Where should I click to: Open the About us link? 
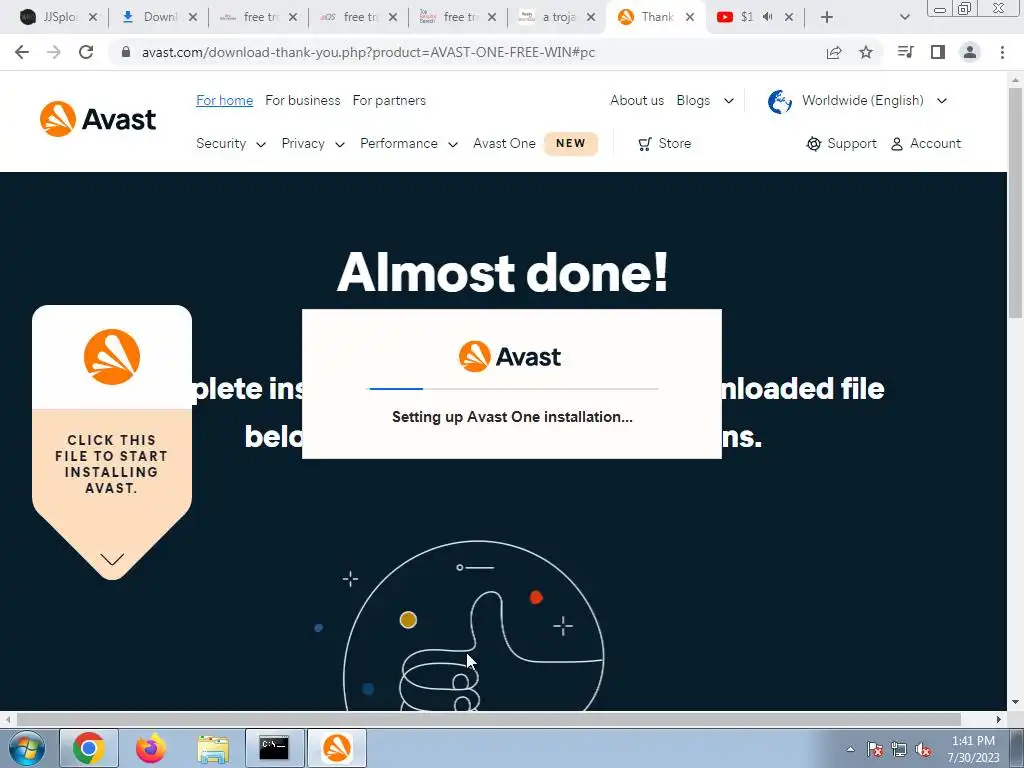click(x=637, y=101)
